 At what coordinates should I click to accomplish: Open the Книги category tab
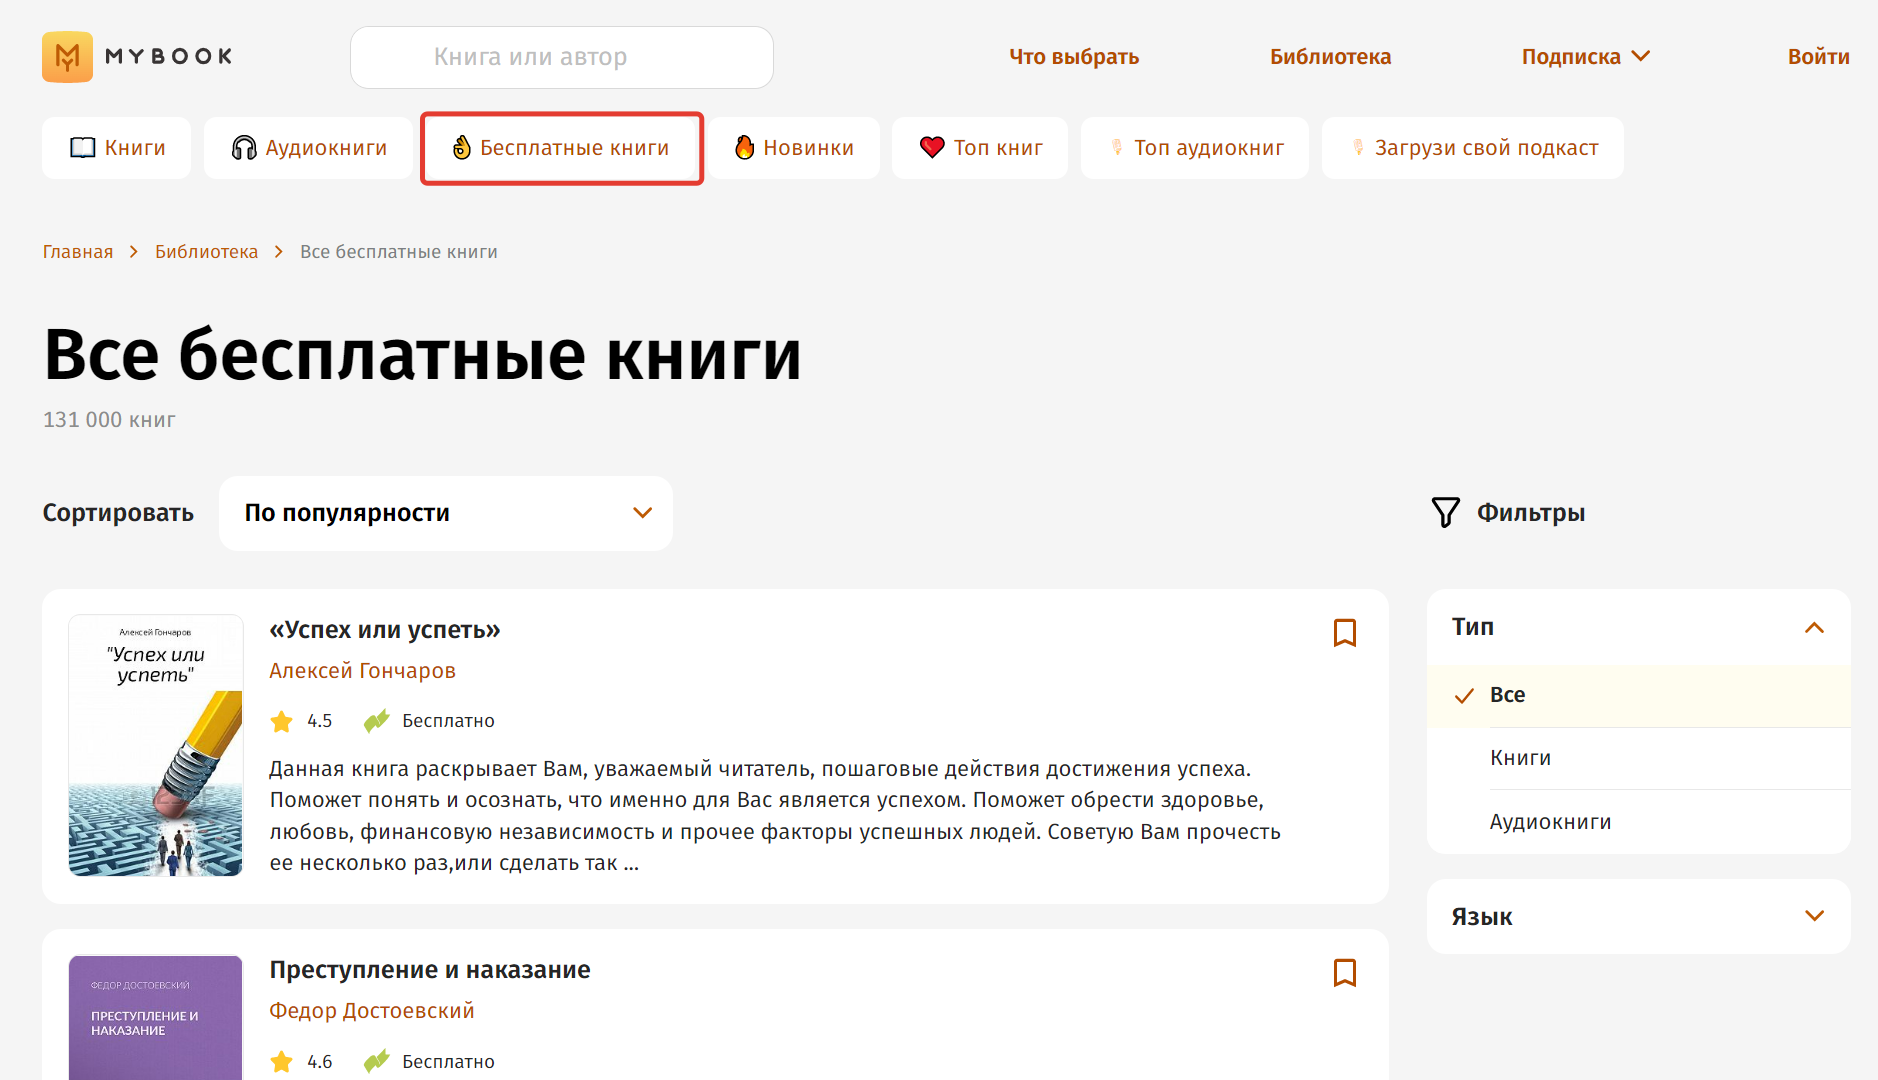click(x=117, y=148)
